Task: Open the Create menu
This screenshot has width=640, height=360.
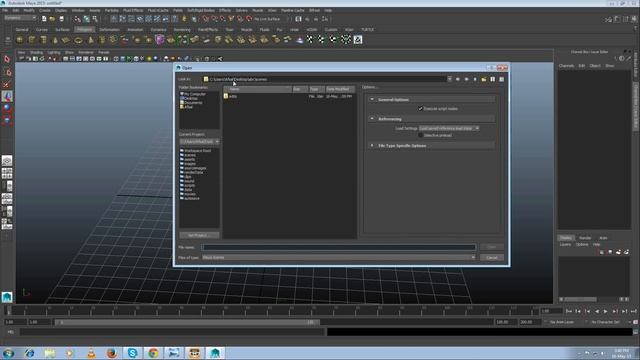Action: (x=45, y=10)
